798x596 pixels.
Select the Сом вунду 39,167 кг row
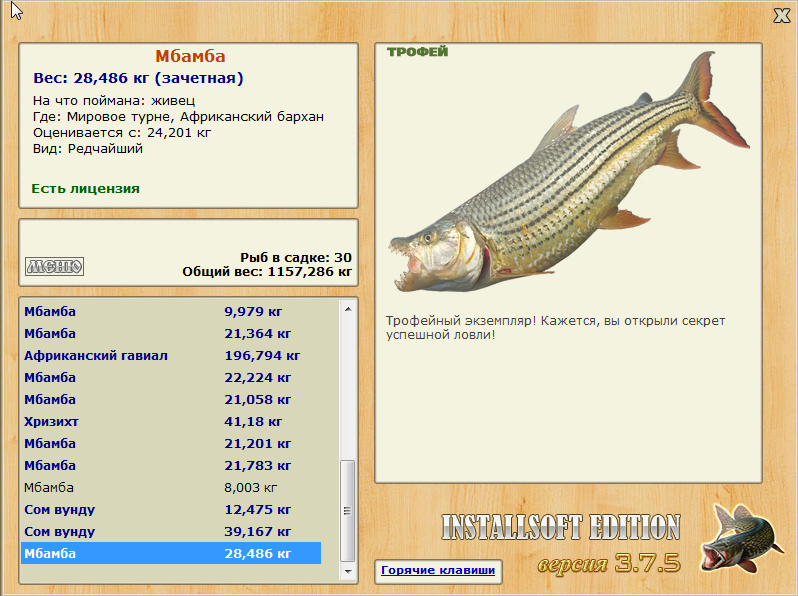click(171, 531)
